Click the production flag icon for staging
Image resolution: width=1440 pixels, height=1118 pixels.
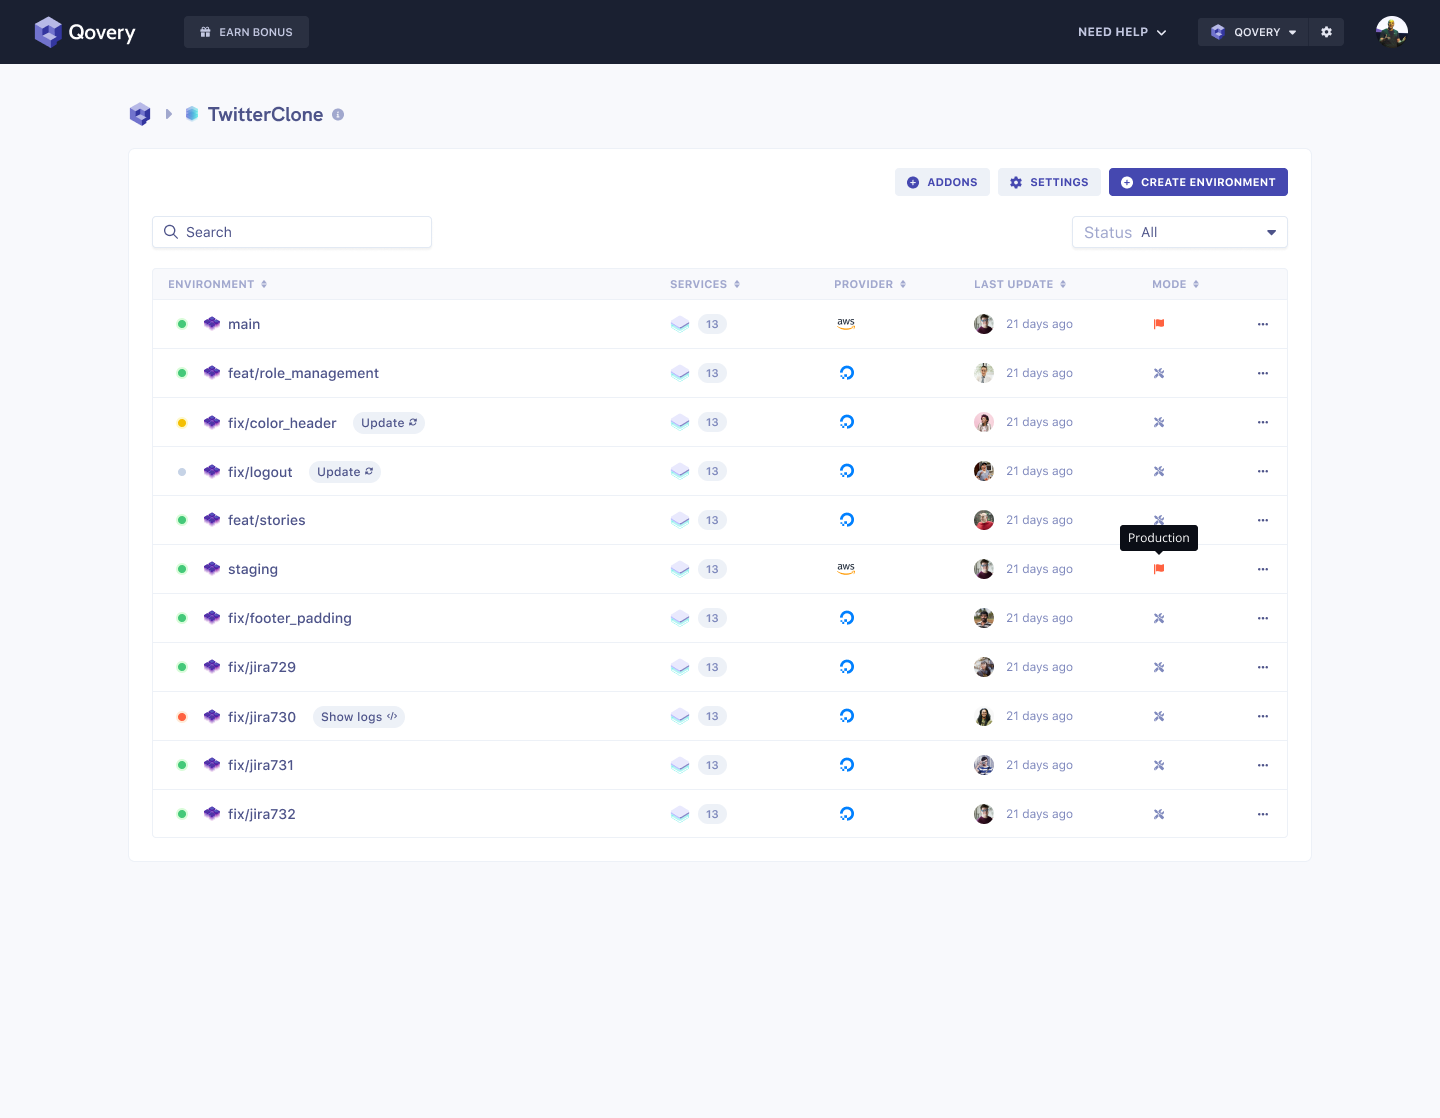[x=1159, y=569]
